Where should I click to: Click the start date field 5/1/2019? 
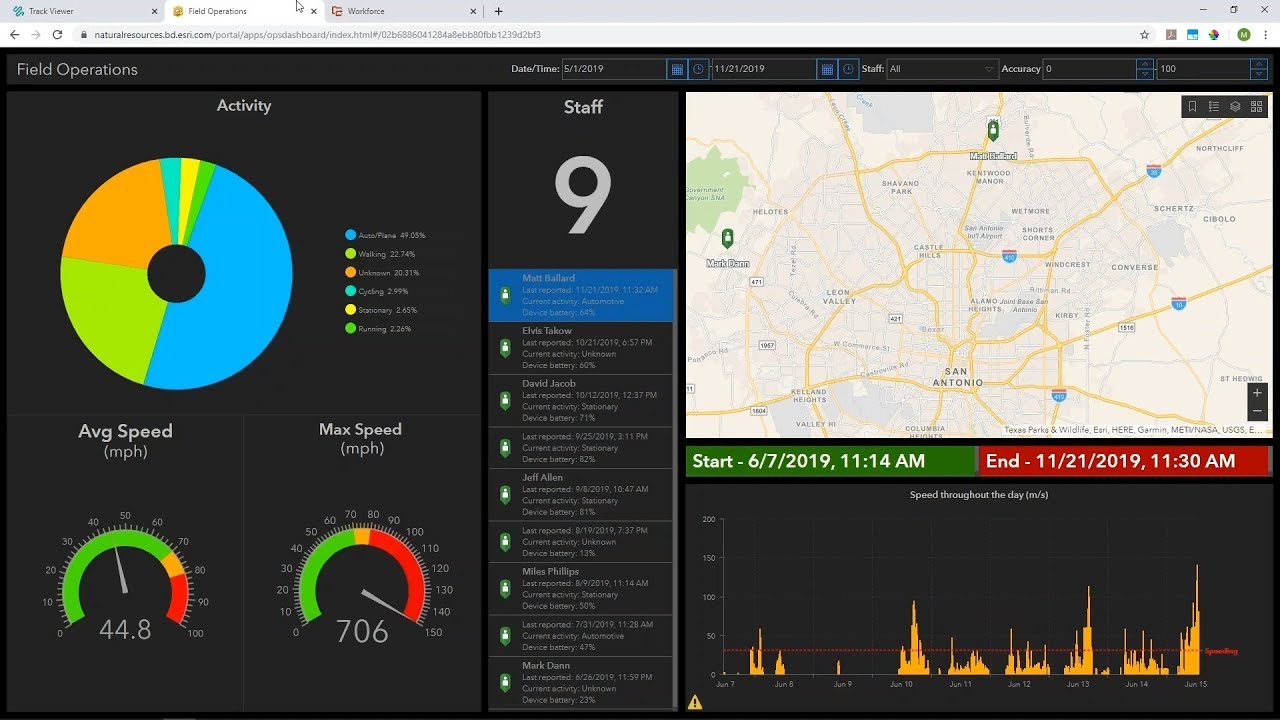pyautogui.click(x=614, y=69)
